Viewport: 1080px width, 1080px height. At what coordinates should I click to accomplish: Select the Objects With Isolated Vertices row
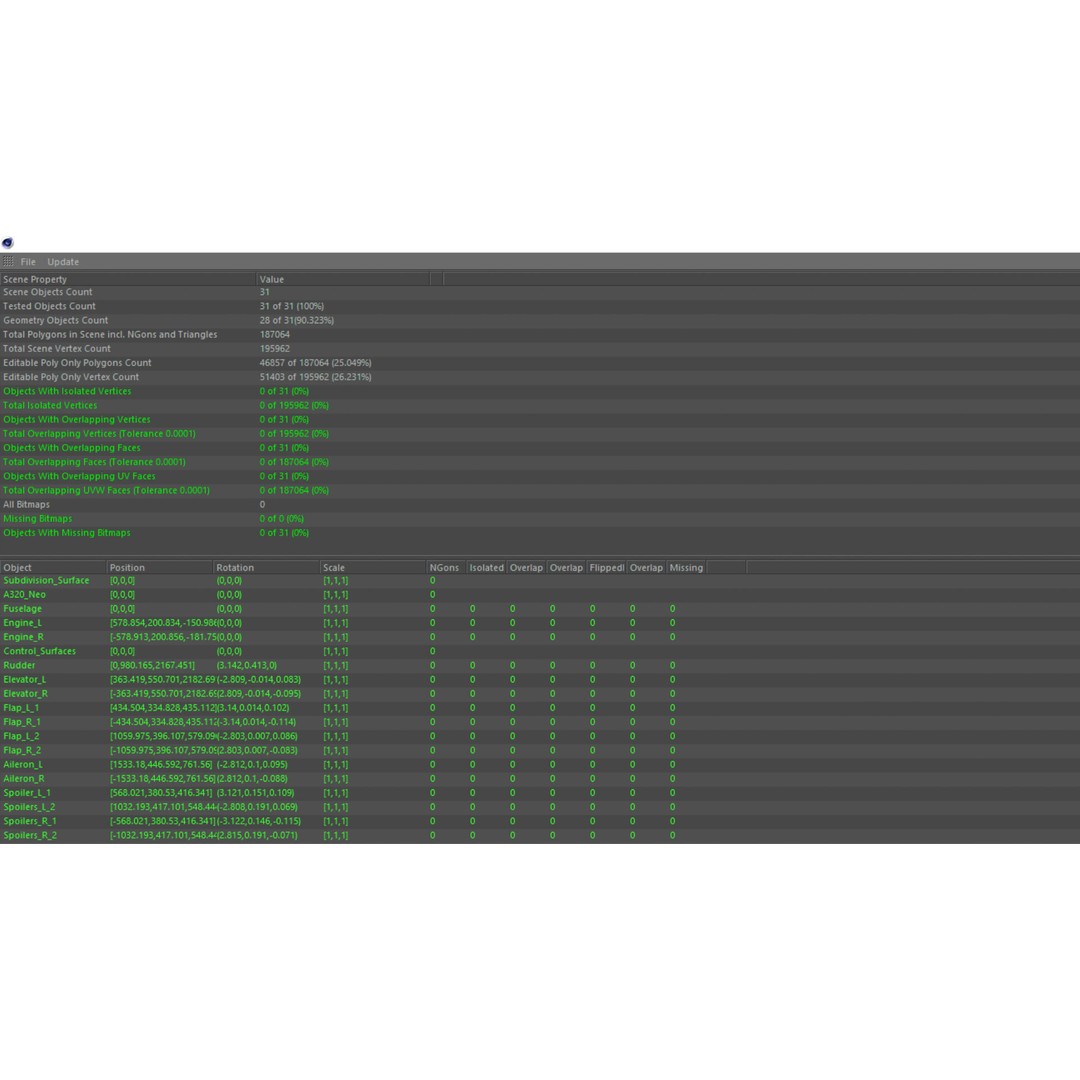(x=540, y=391)
